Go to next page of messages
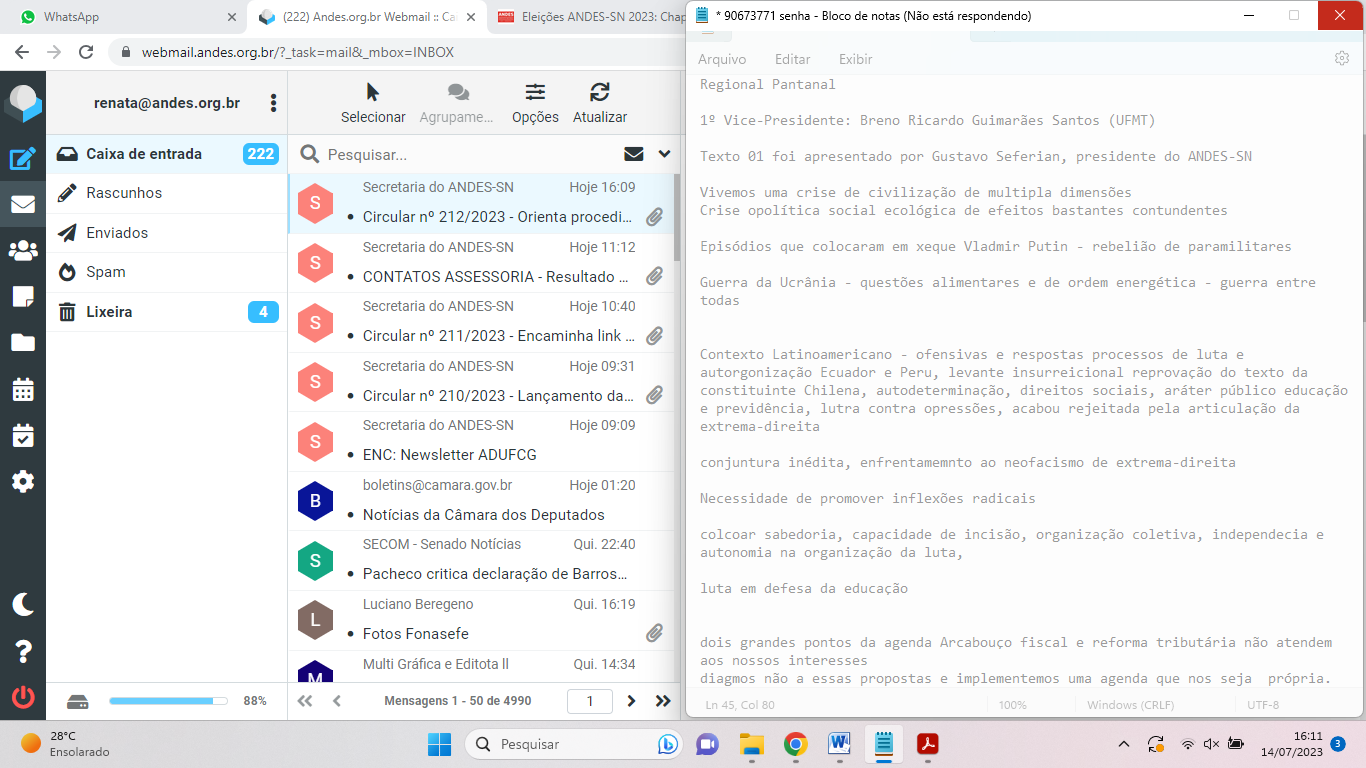 click(631, 701)
